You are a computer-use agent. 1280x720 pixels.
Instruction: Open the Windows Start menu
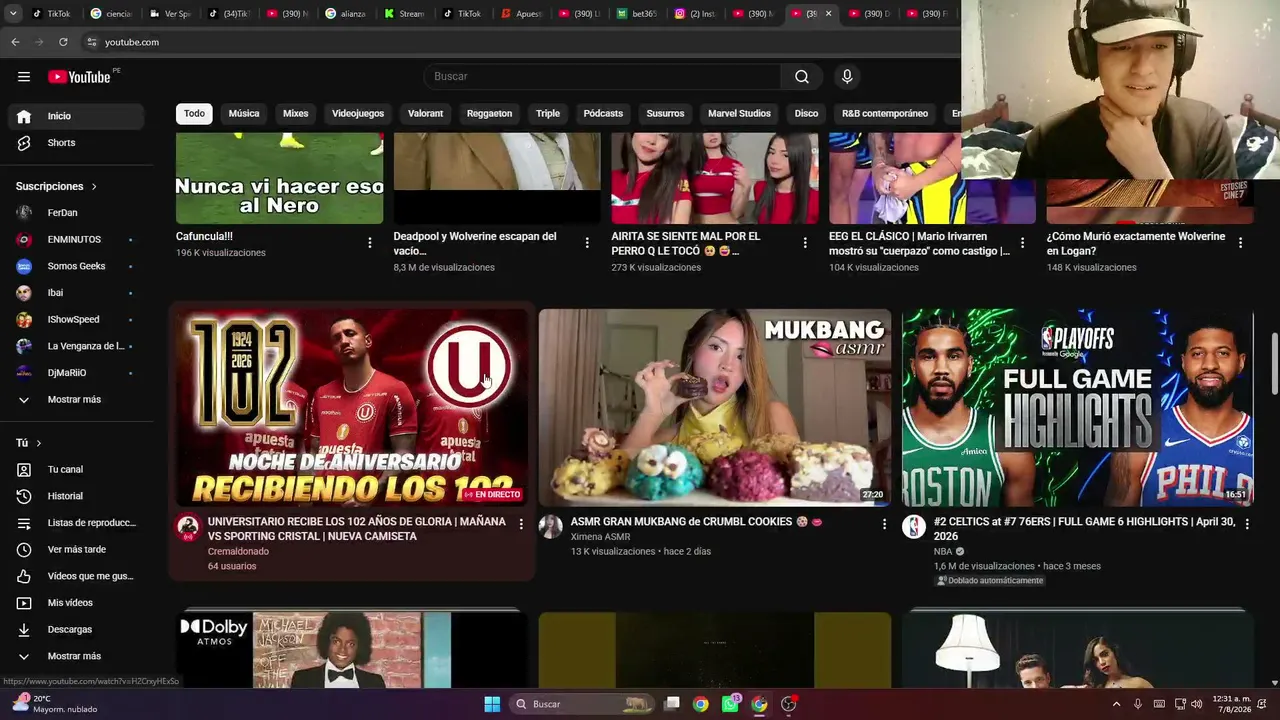[x=492, y=704]
